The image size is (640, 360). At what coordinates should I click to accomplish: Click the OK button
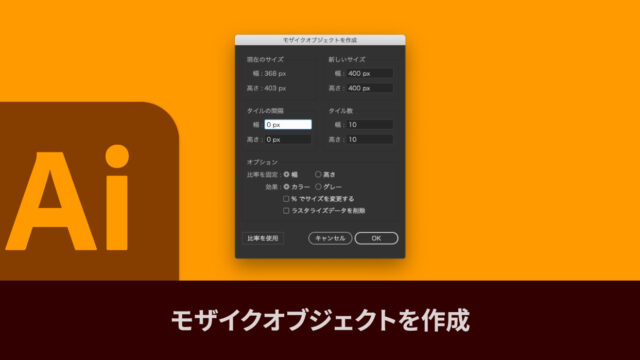376,238
